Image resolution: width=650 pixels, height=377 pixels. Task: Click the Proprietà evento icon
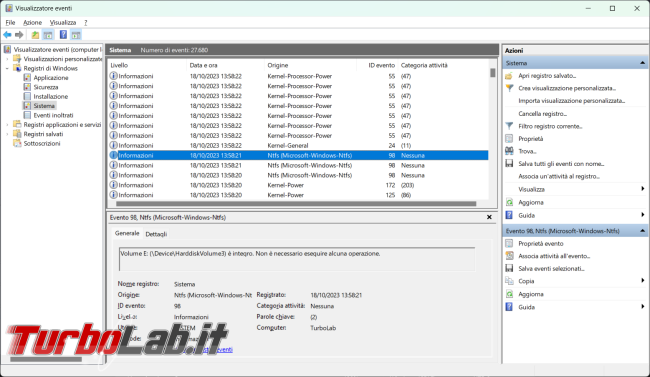509,243
